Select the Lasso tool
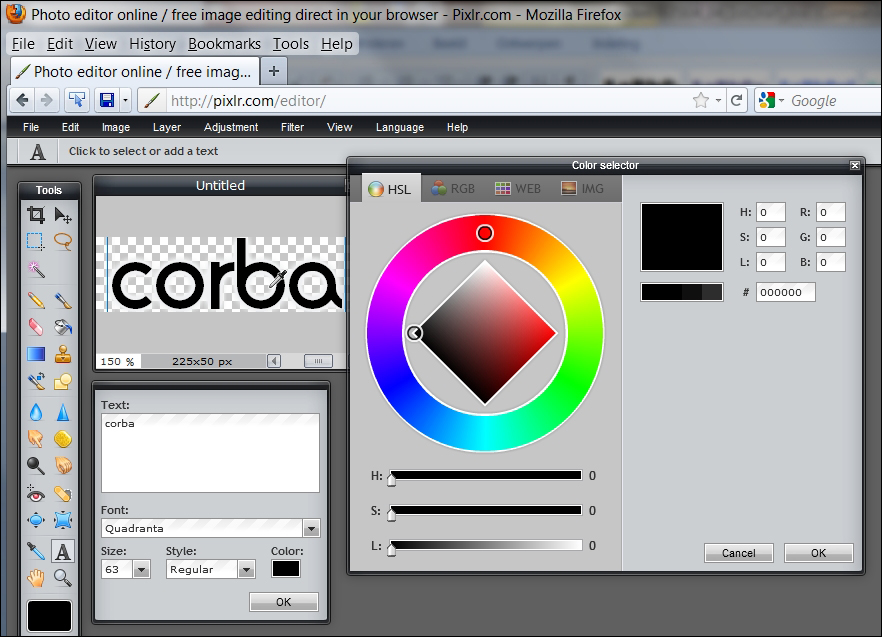This screenshot has width=882, height=637. coord(63,241)
